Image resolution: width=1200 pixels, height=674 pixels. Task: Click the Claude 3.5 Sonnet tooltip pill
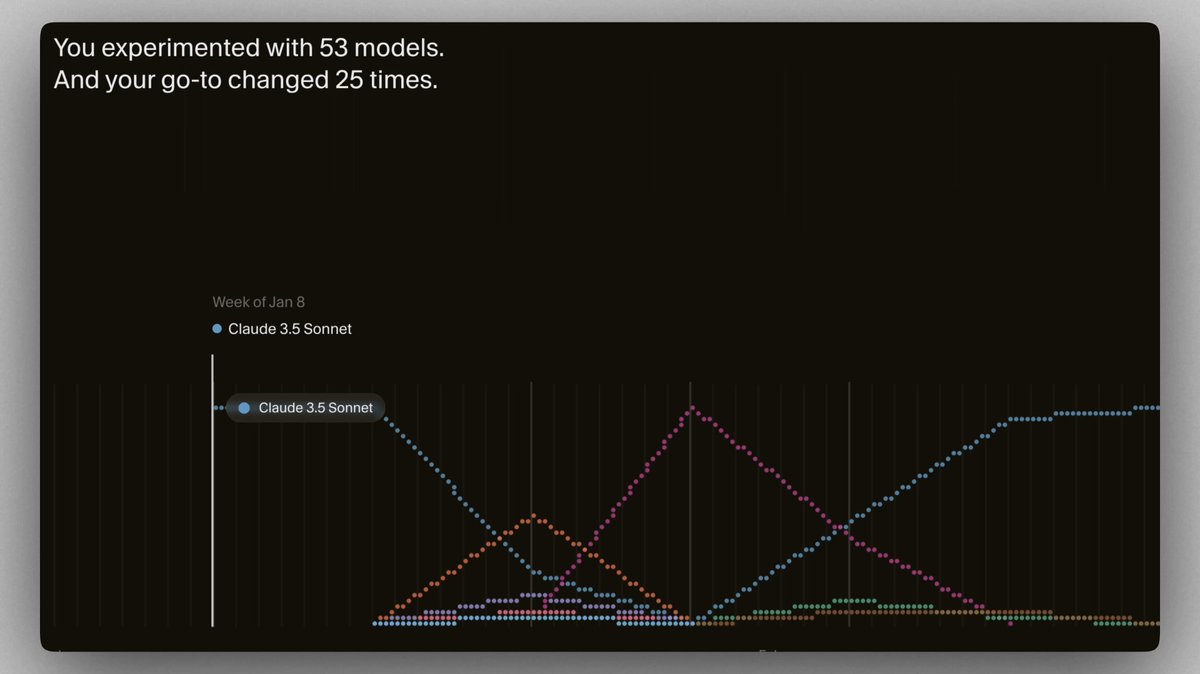[x=306, y=408]
